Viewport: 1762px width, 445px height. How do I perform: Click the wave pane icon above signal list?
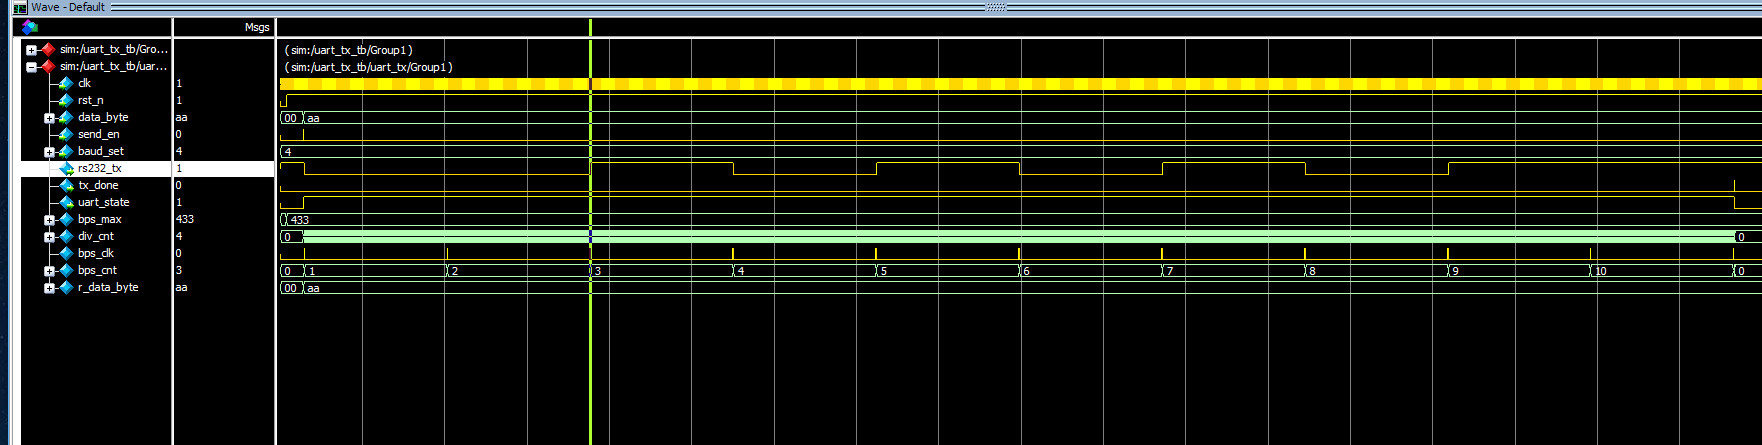(29, 27)
